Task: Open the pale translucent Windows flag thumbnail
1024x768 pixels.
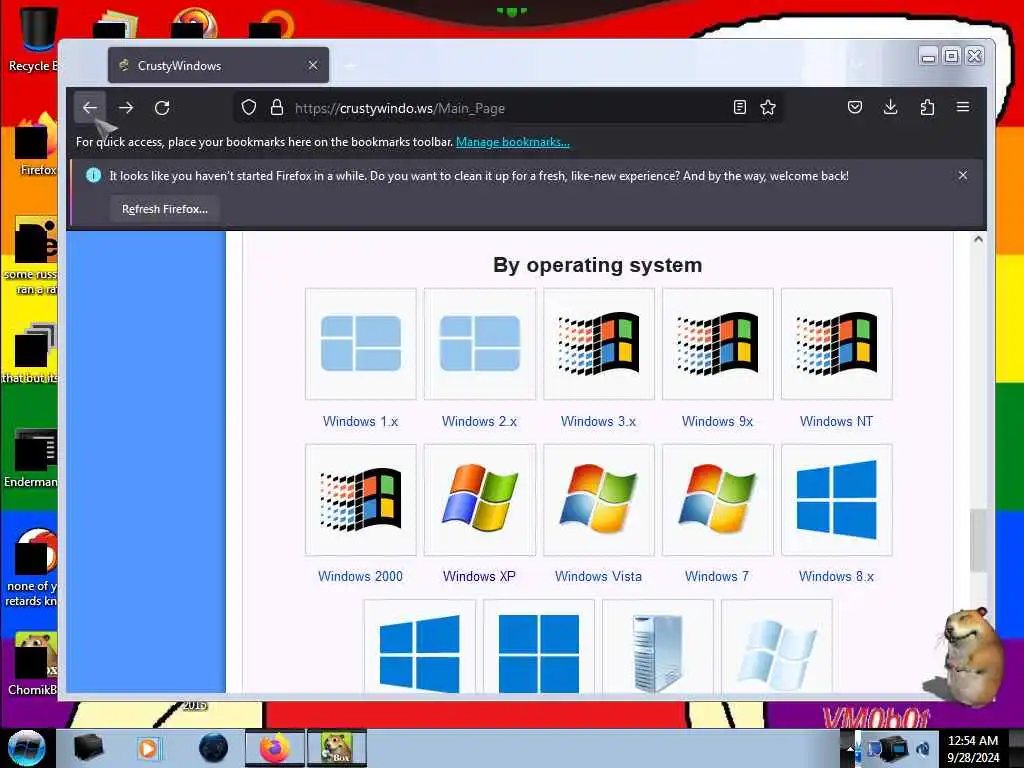Action: click(x=776, y=646)
